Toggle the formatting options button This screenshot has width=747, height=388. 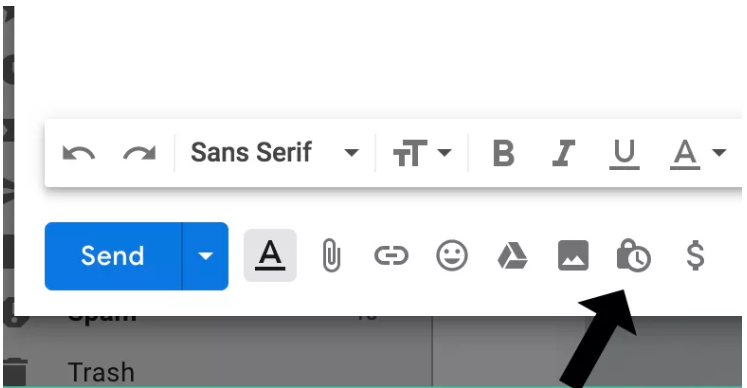(270, 255)
